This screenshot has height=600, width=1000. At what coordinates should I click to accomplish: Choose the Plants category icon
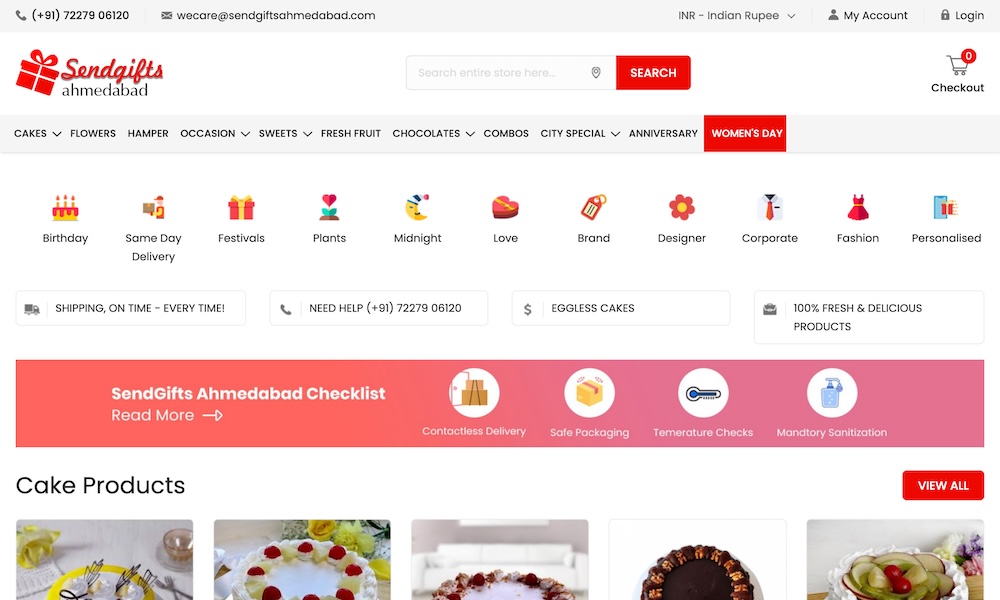tap(329, 208)
